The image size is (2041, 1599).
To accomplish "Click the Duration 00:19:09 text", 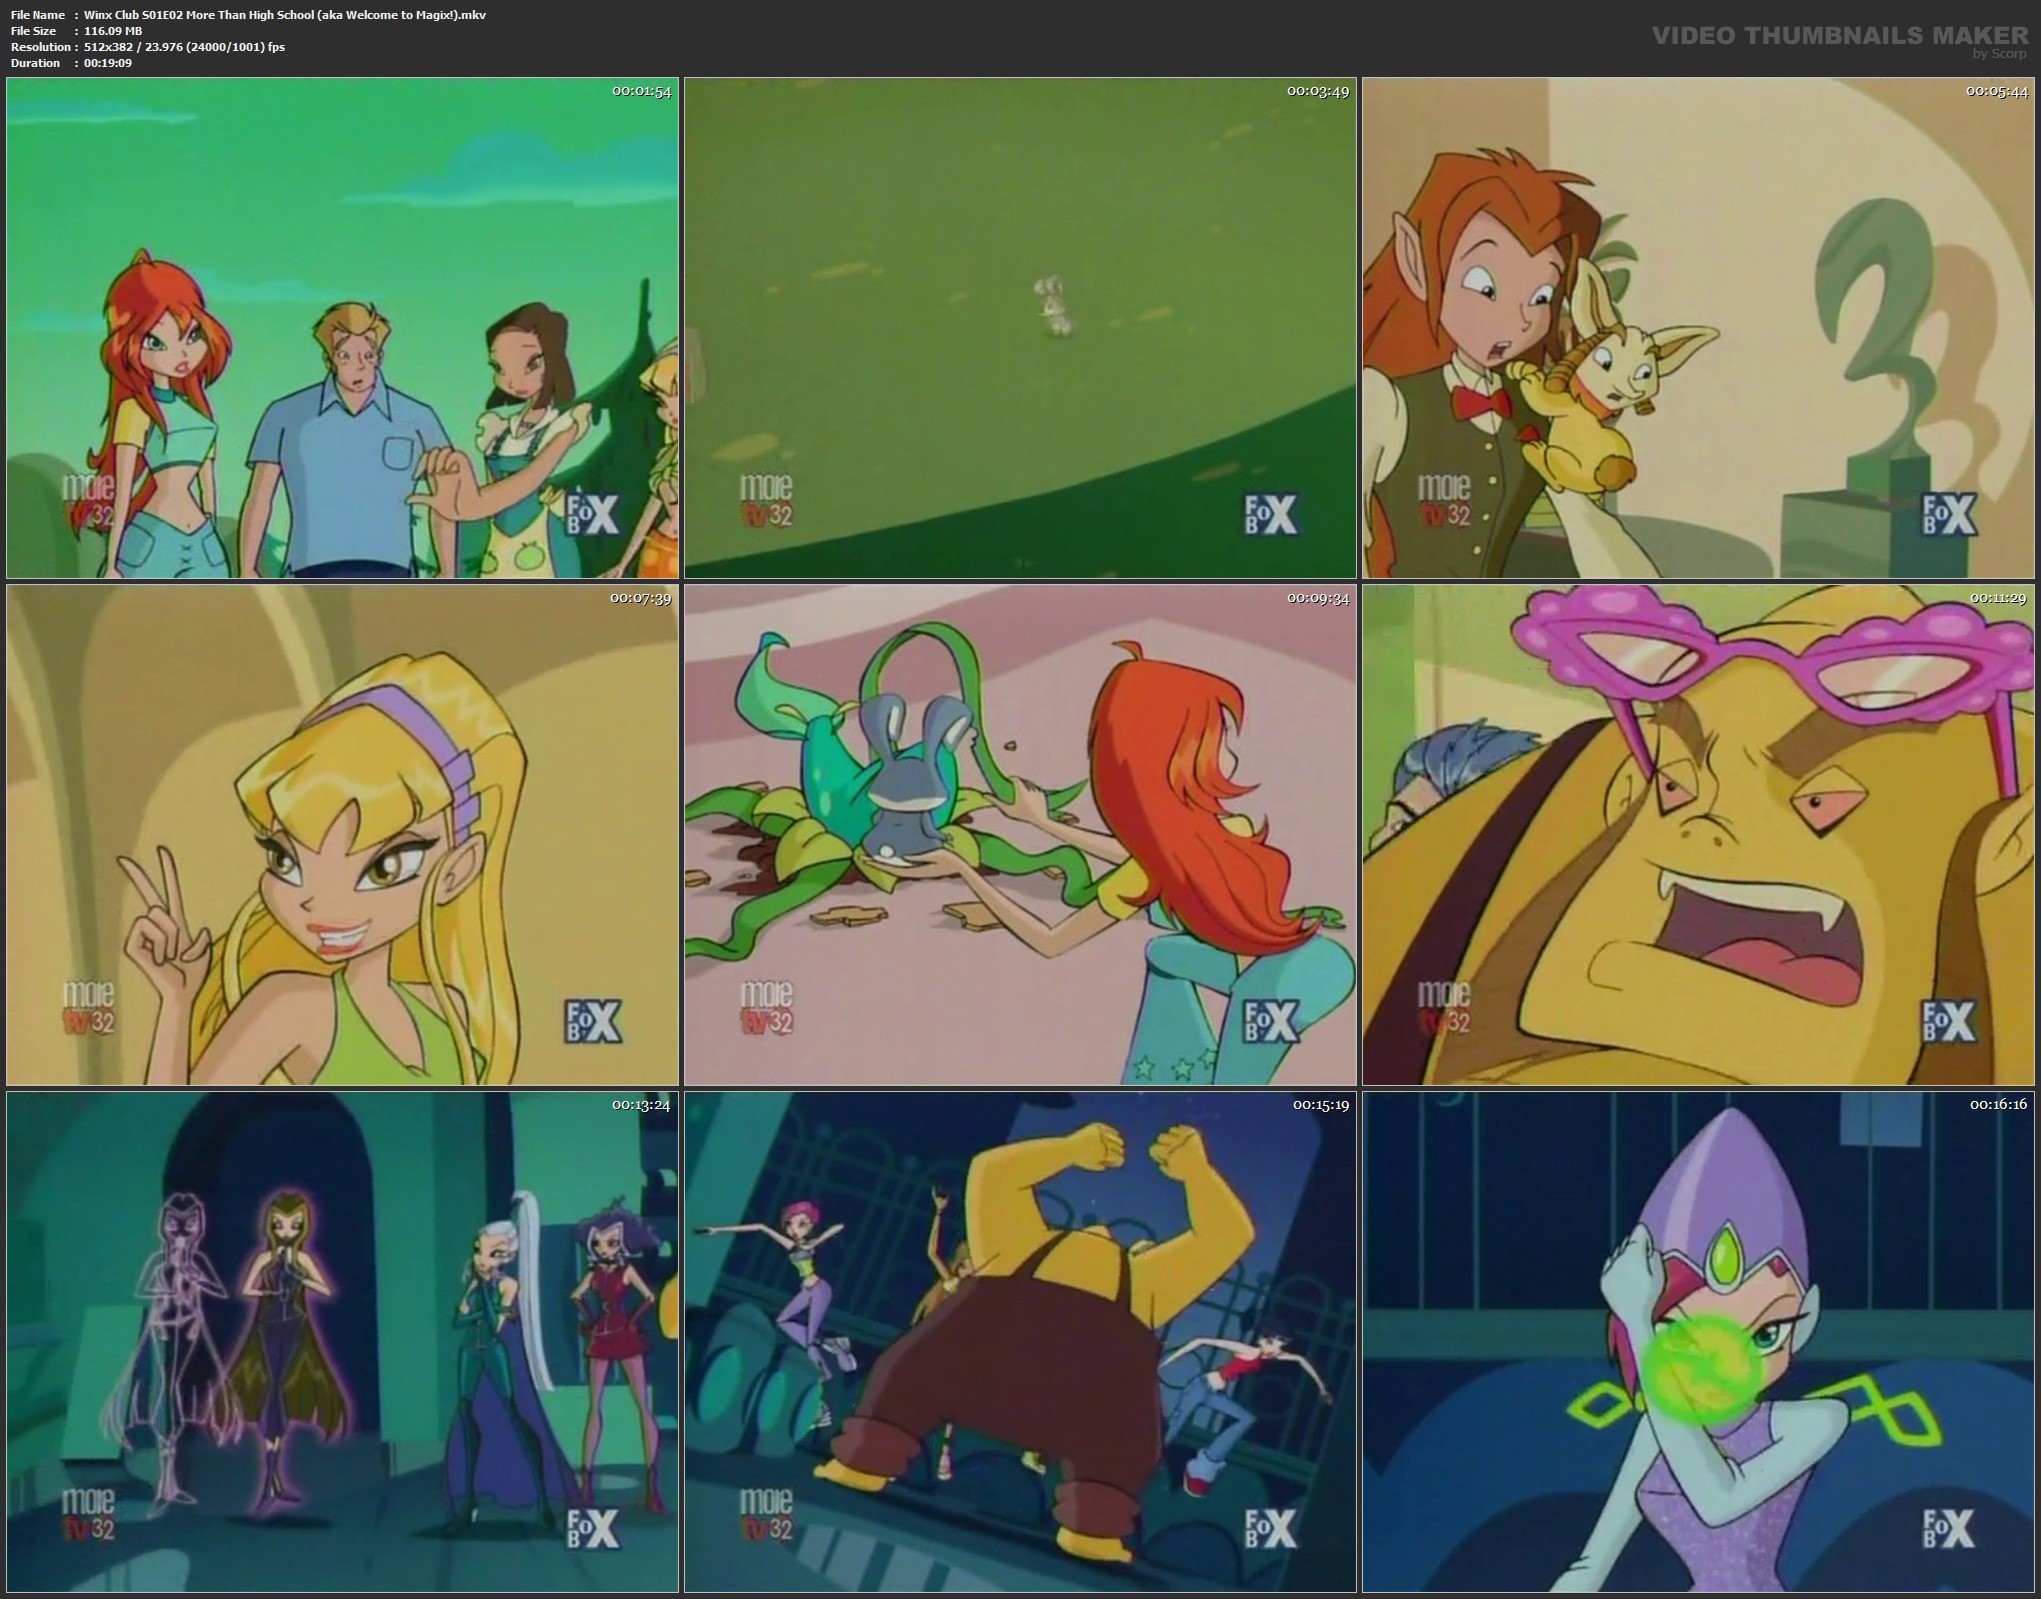I will (108, 63).
